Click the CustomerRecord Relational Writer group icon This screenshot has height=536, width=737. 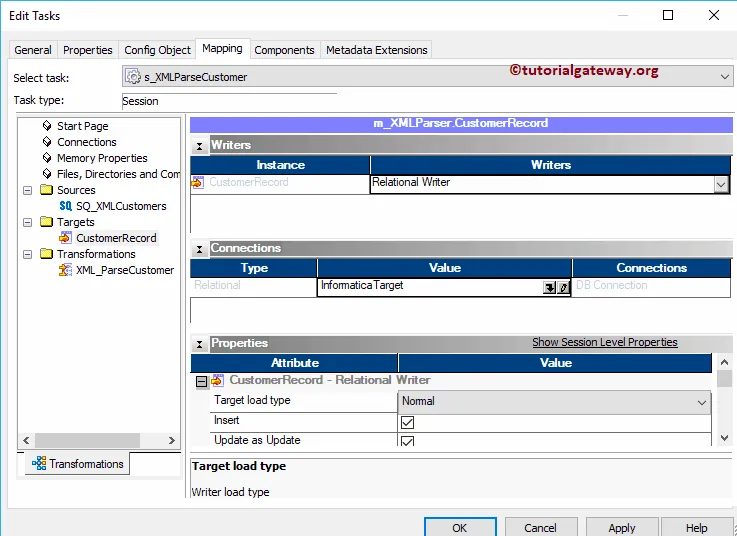[217, 380]
